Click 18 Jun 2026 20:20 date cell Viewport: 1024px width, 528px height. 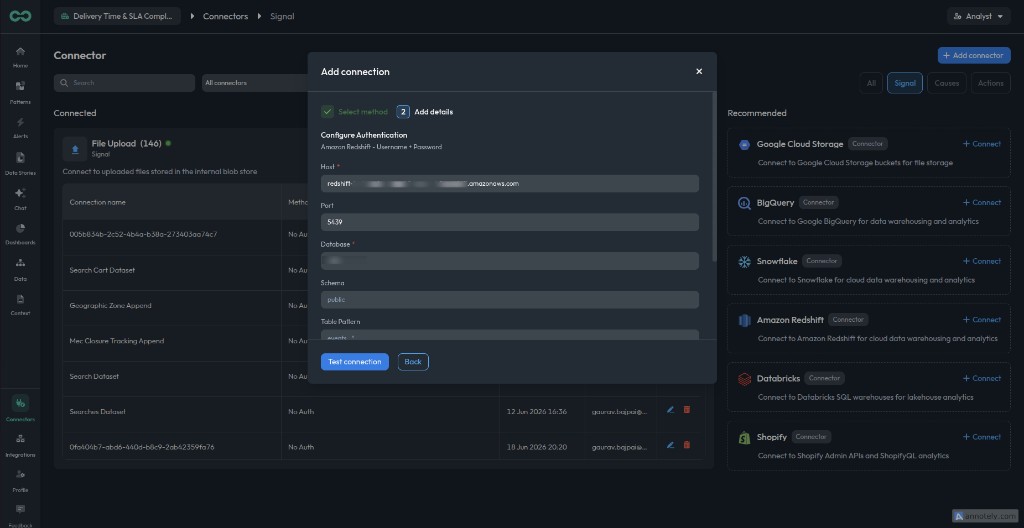(537, 447)
